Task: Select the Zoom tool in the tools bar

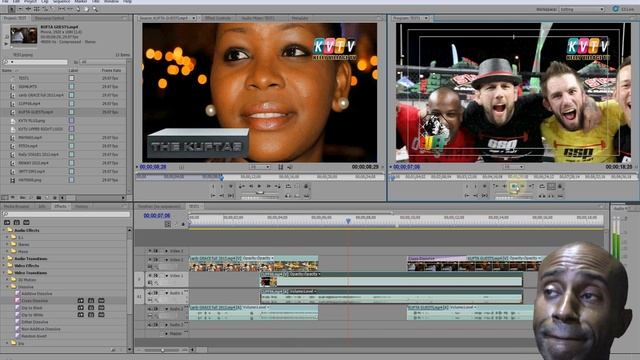Action: 95,9
